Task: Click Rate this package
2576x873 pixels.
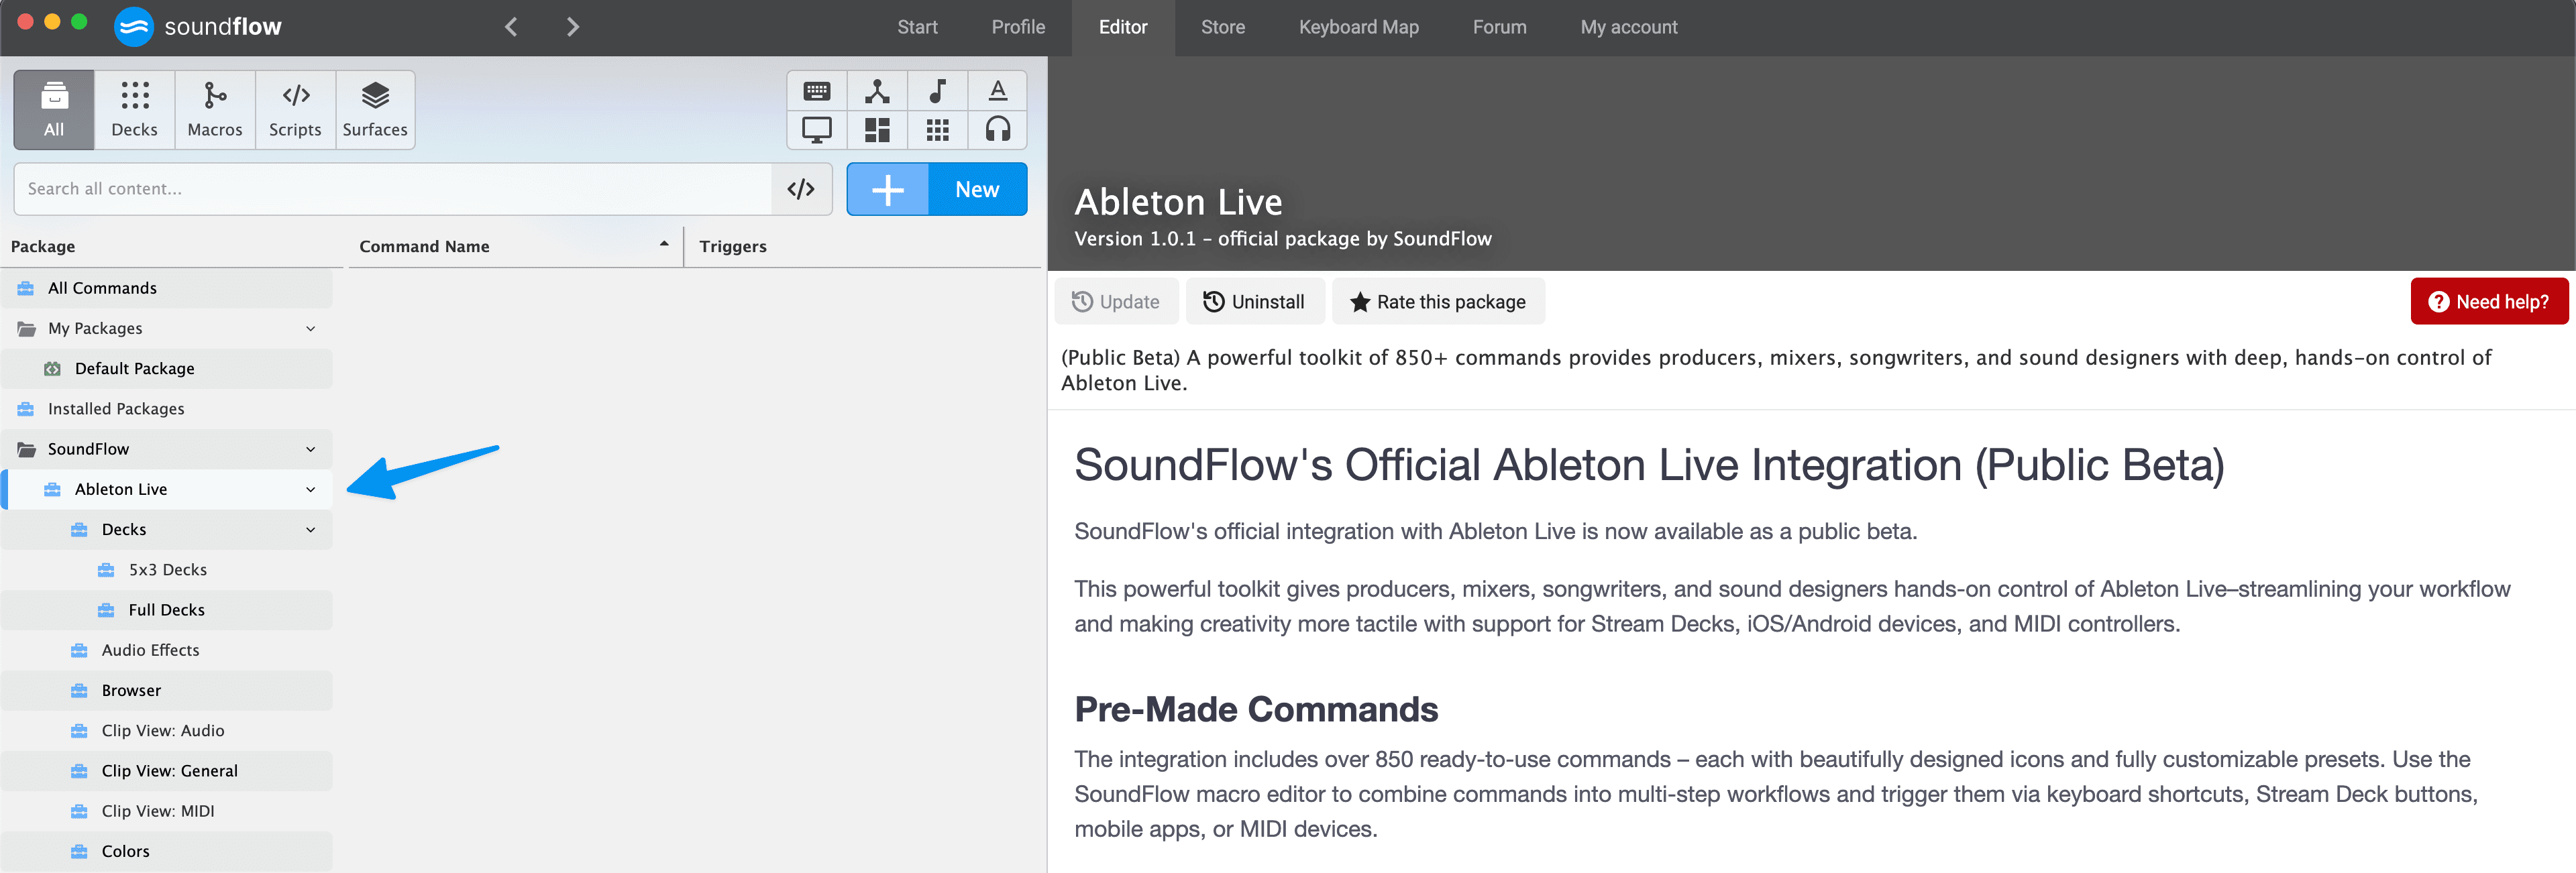Action: point(1438,301)
